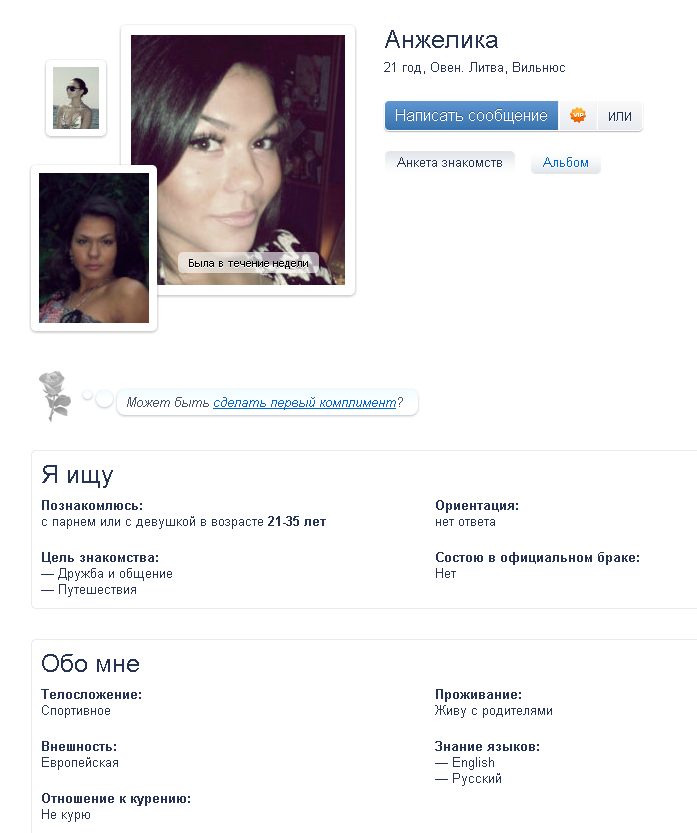The height and width of the screenshot is (833, 697).
Task: Switch to the 'Анкета знакомств' tab
Action: pyautogui.click(x=449, y=163)
